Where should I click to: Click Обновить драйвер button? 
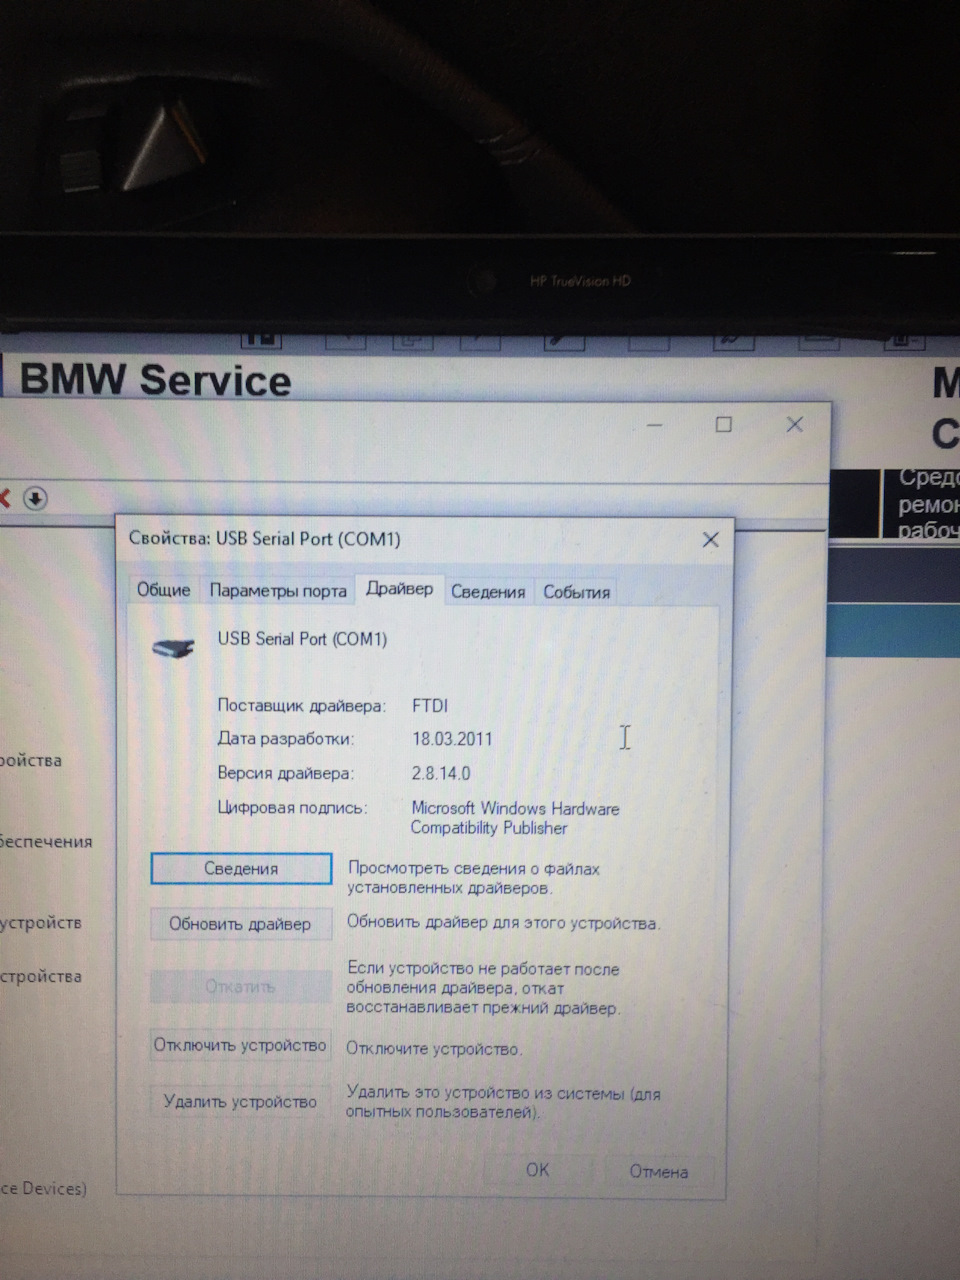pyautogui.click(x=240, y=924)
